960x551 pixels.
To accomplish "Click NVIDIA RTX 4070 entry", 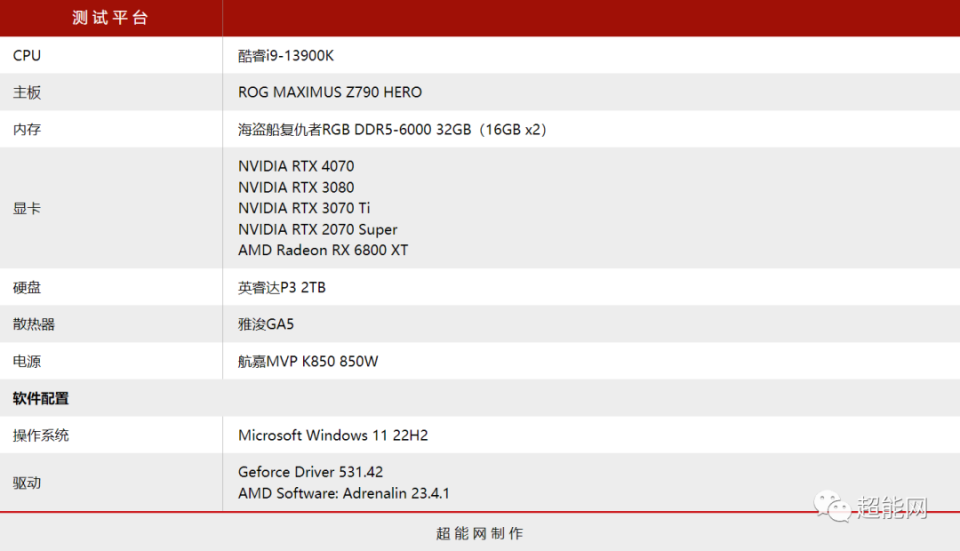I will pos(296,166).
